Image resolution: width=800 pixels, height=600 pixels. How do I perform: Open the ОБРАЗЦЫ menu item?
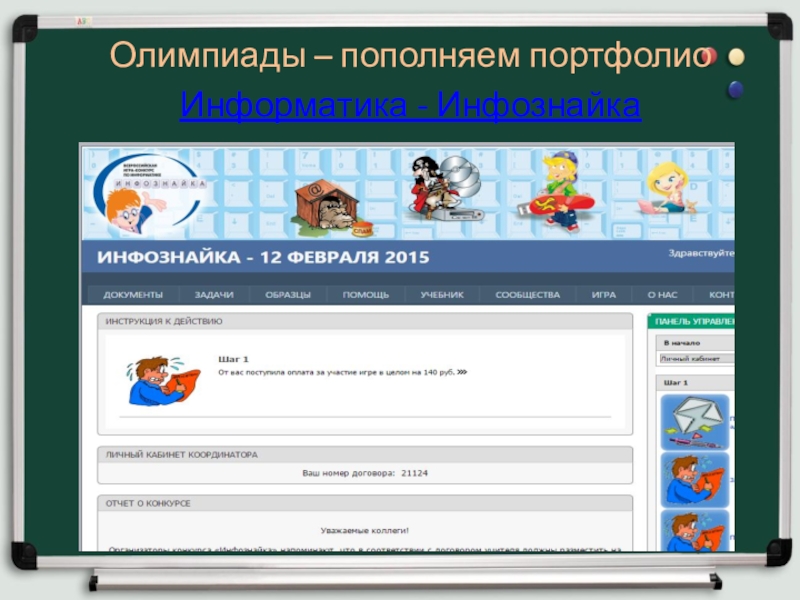point(288,295)
